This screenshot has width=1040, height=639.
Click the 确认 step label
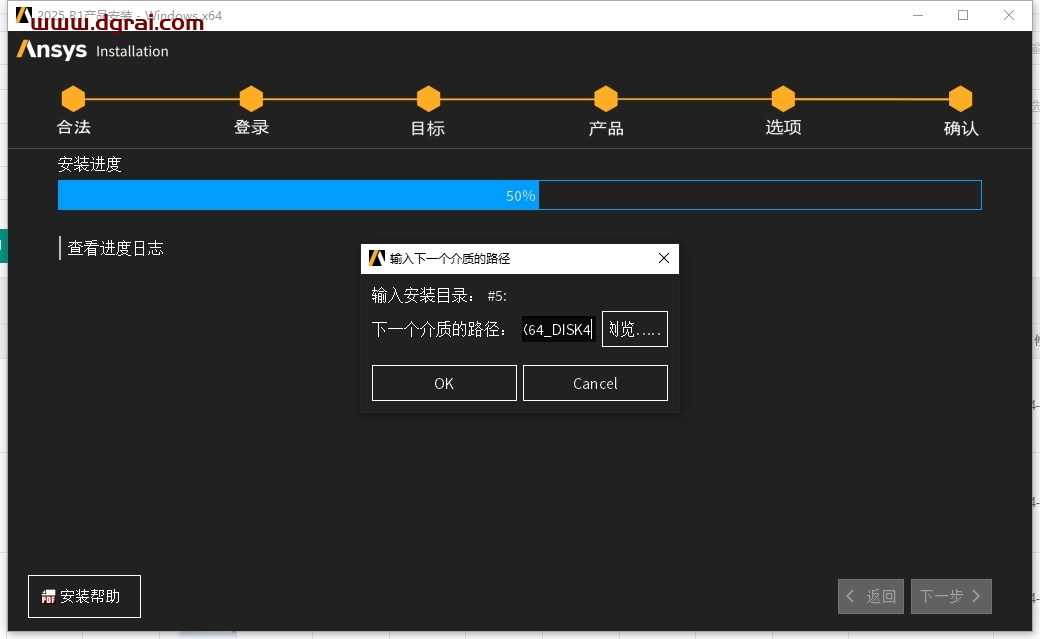click(x=961, y=128)
